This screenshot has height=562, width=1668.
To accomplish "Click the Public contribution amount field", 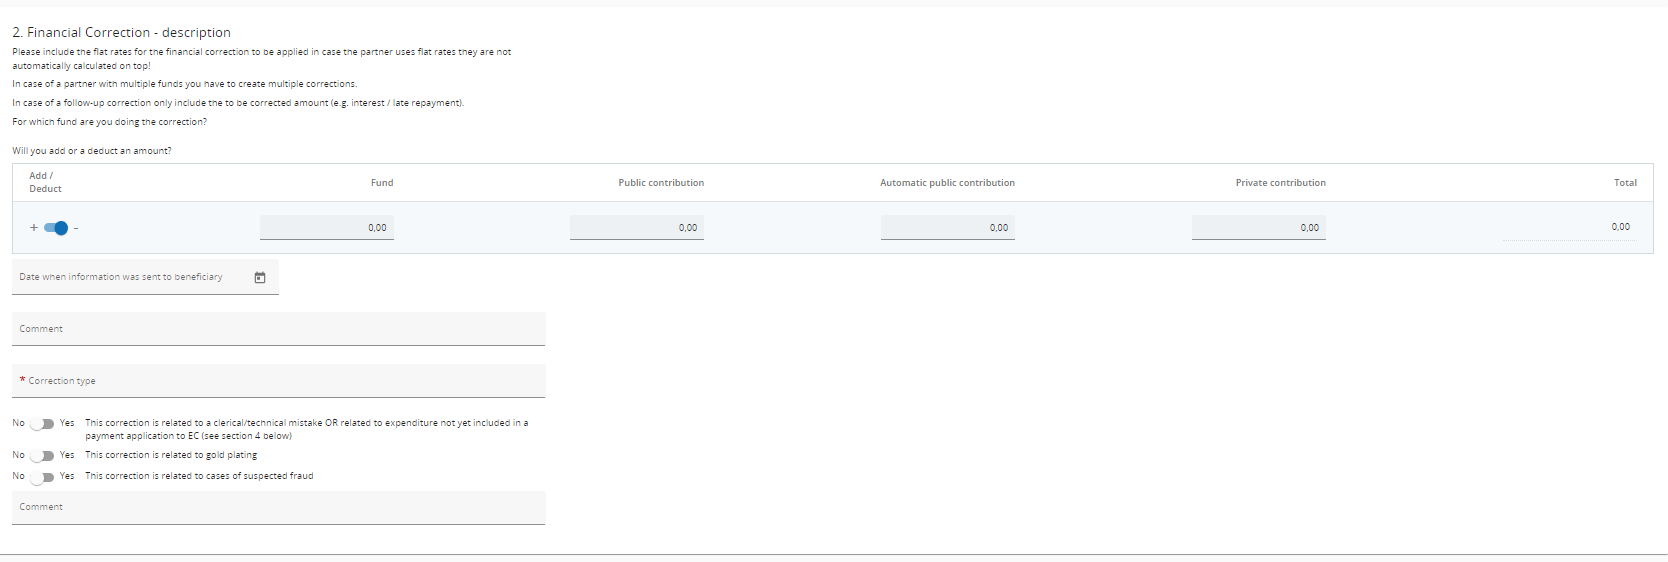I will 636,228.
